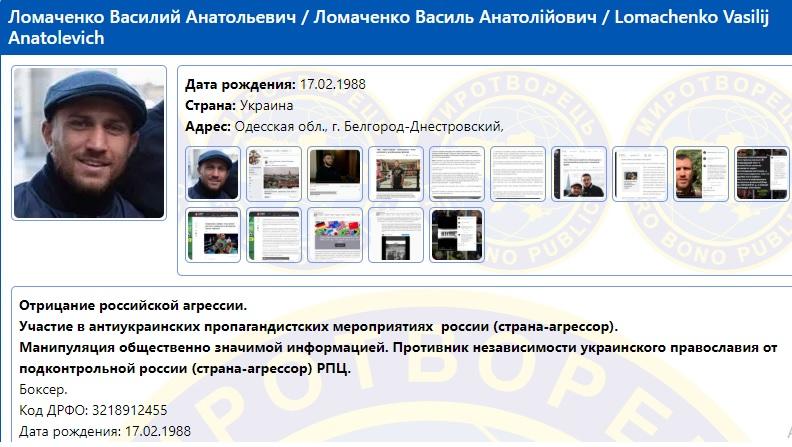Click the Дата рождения 17.02.1988 line beside the photo

click(276, 83)
